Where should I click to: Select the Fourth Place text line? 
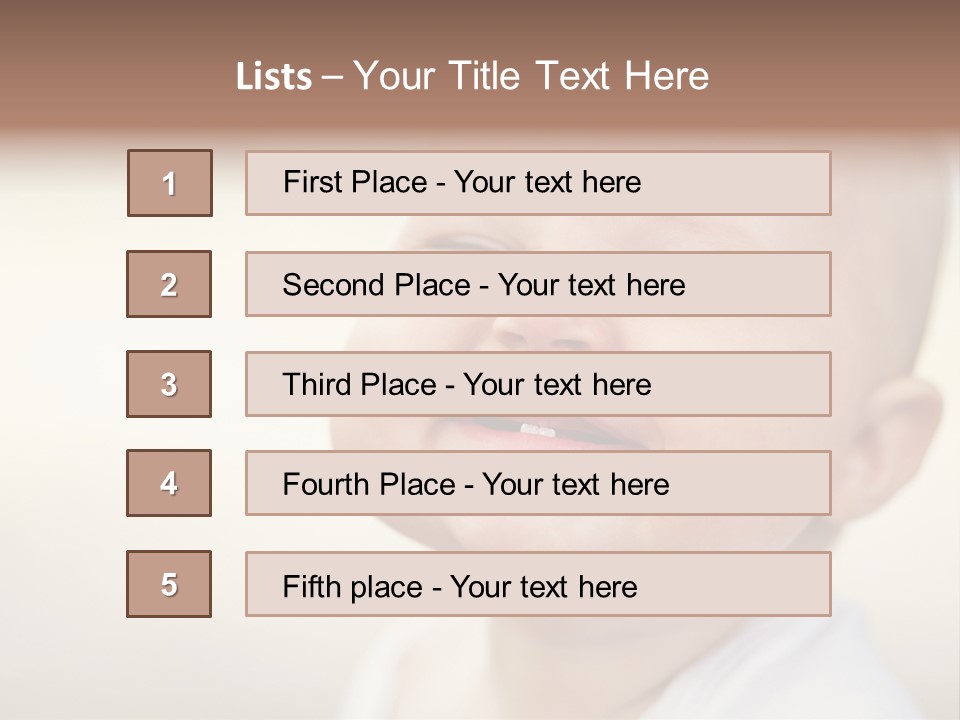(476, 485)
